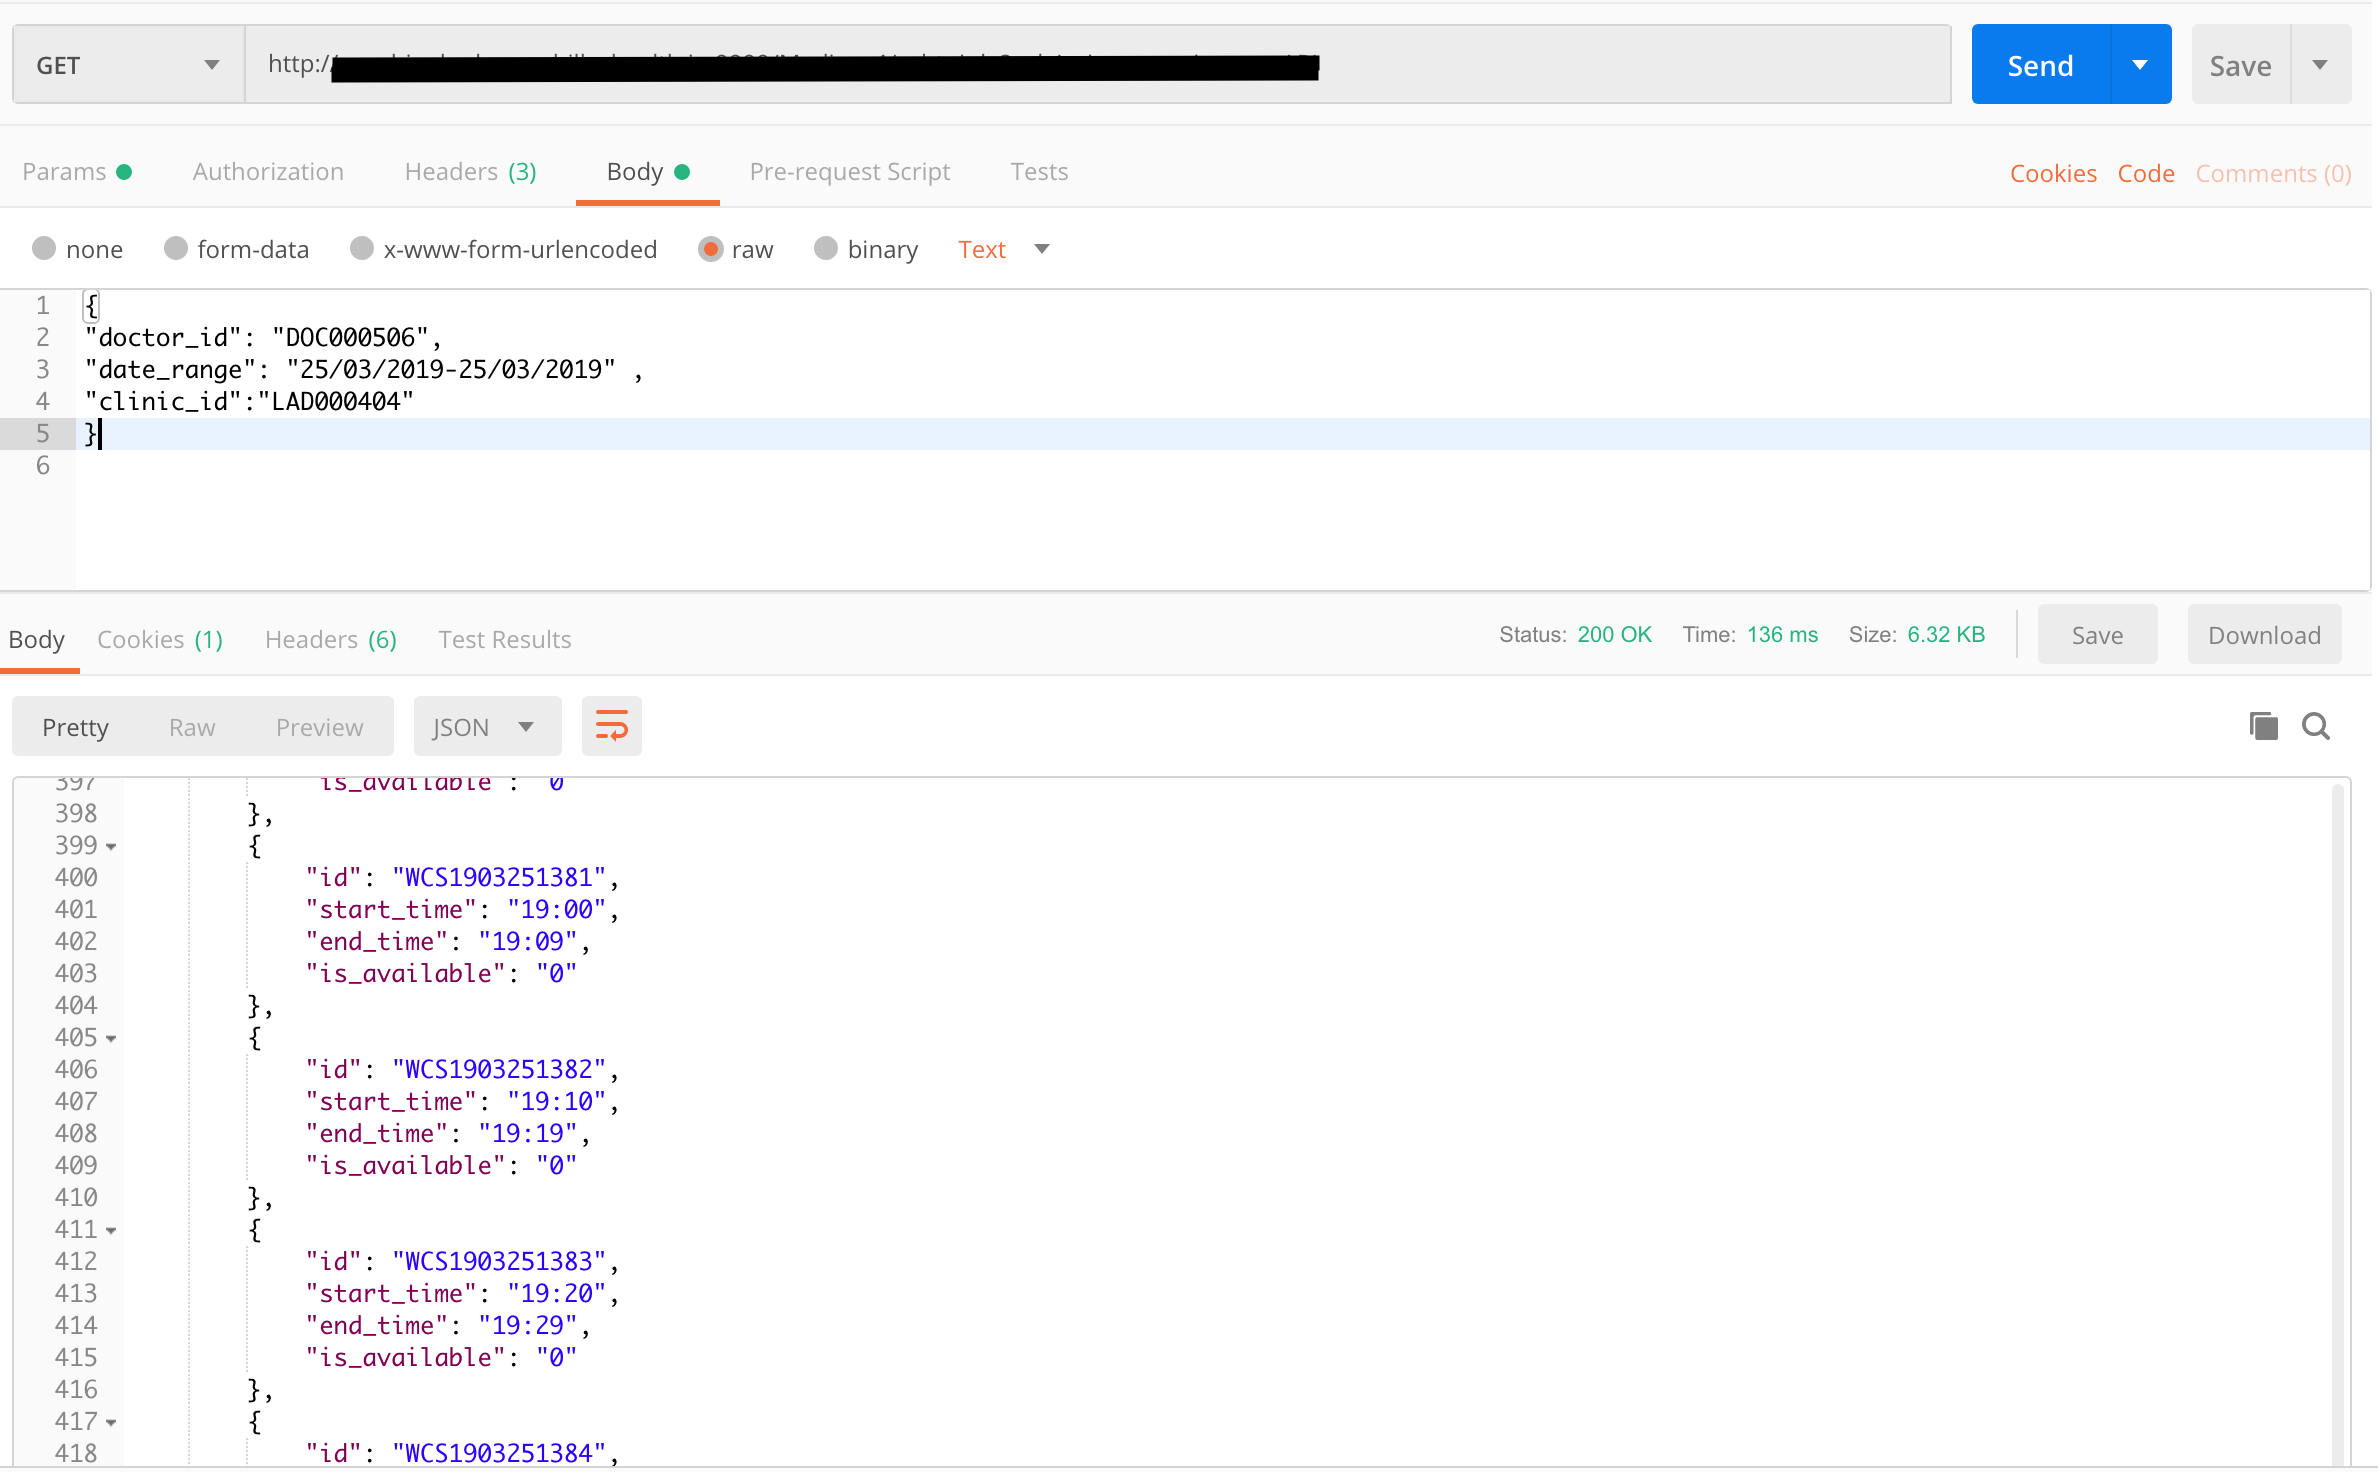Open the GET method dropdown
The image size is (2378, 1472).
[128, 65]
